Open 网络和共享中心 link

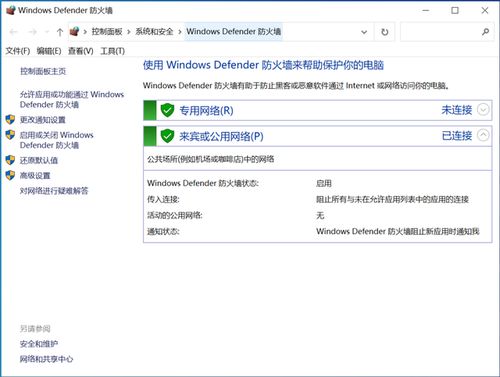pyautogui.click(x=46, y=359)
